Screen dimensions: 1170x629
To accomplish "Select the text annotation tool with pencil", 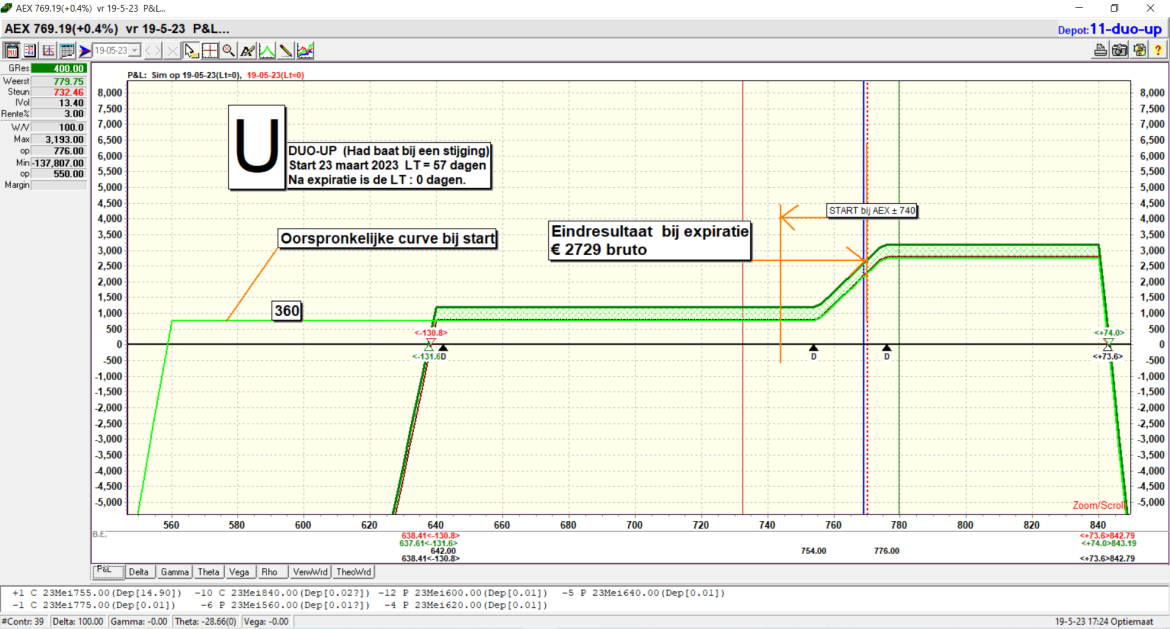I will point(248,51).
